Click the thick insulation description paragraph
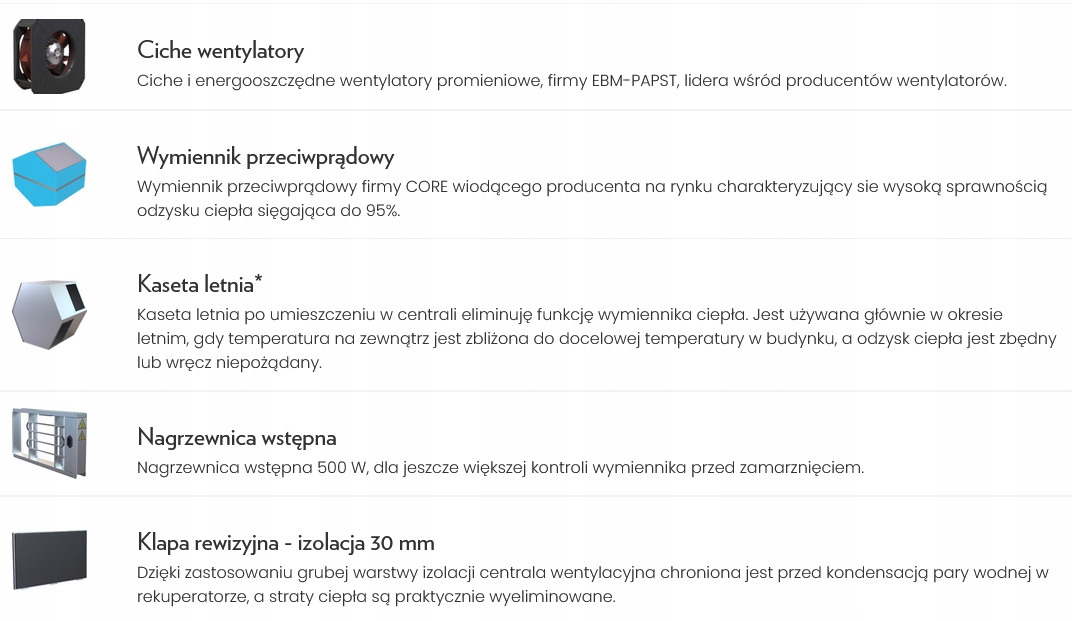Image resolution: width=1072 pixels, height=621 pixels. click(593, 584)
